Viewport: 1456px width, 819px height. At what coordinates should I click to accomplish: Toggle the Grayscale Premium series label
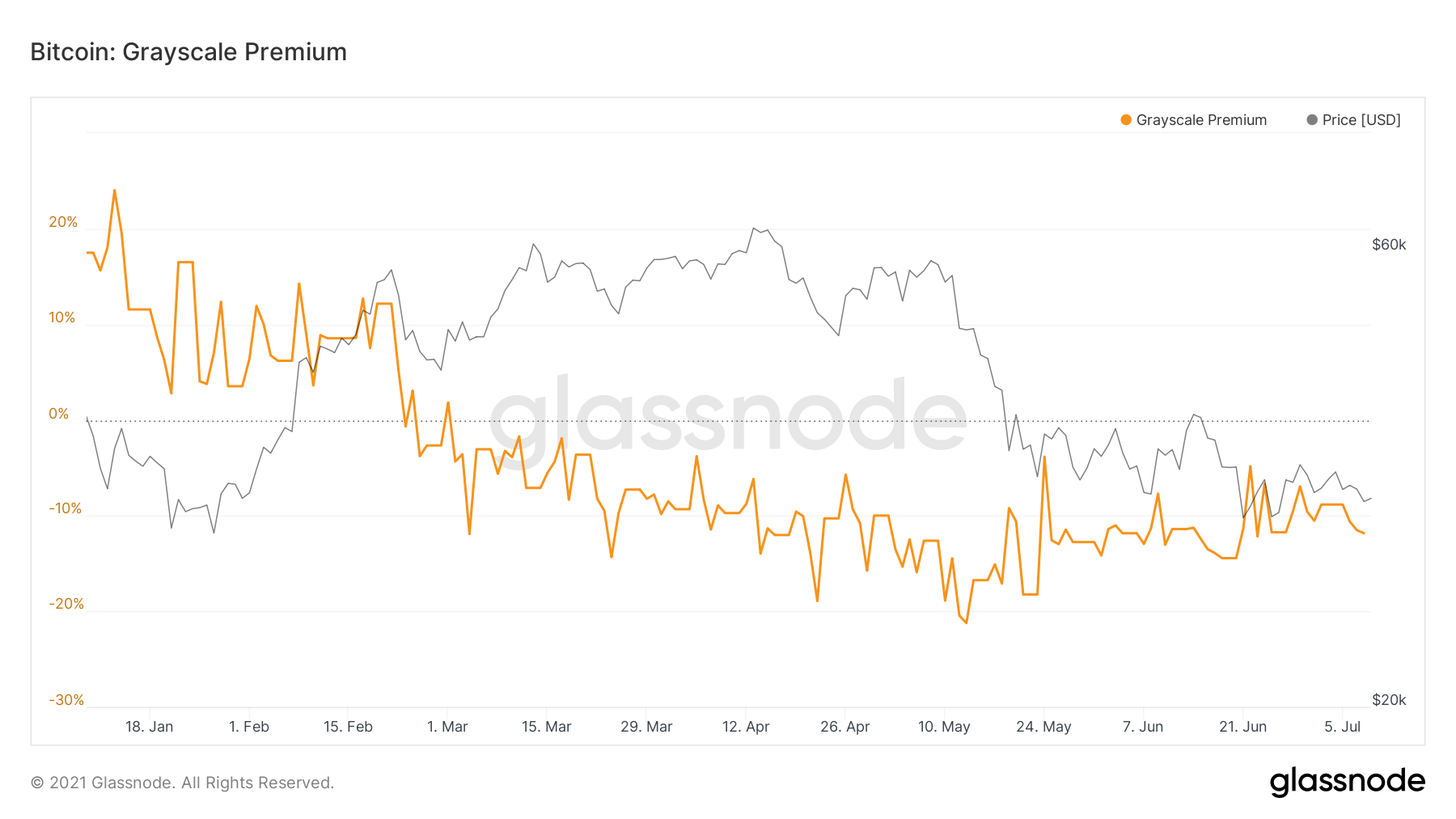(x=1201, y=120)
